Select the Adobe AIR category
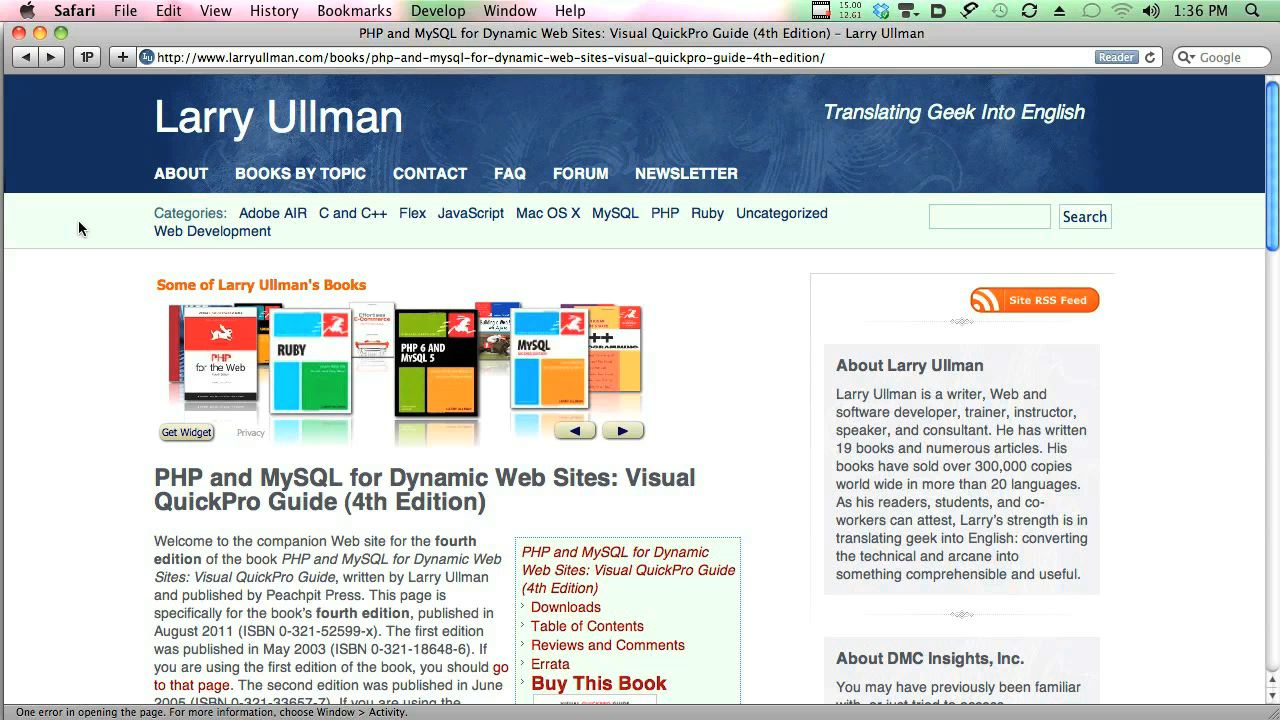Viewport: 1280px width, 720px height. click(x=273, y=213)
